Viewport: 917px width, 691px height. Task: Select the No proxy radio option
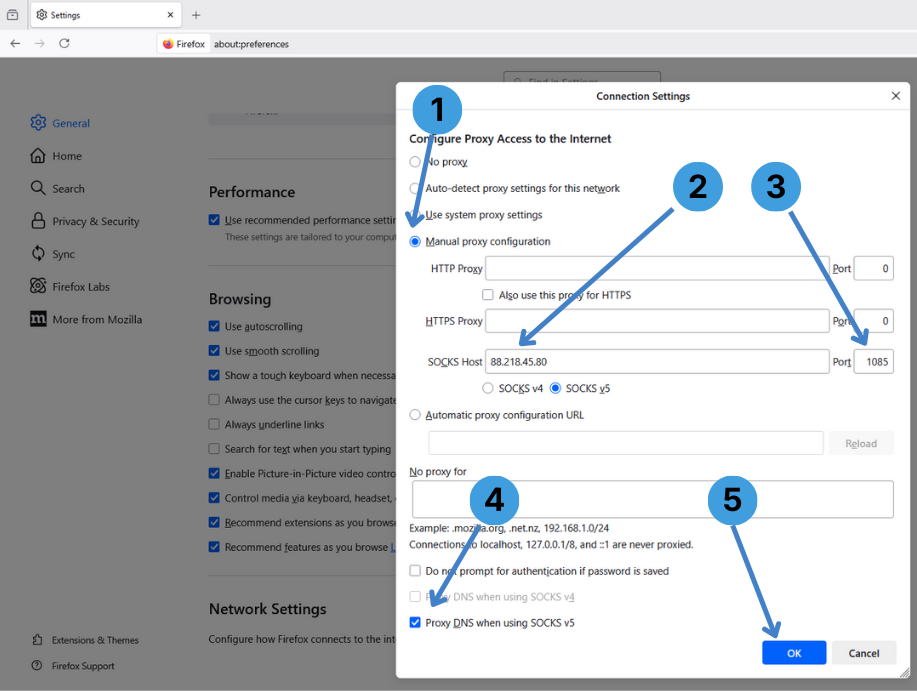pos(415,161)
